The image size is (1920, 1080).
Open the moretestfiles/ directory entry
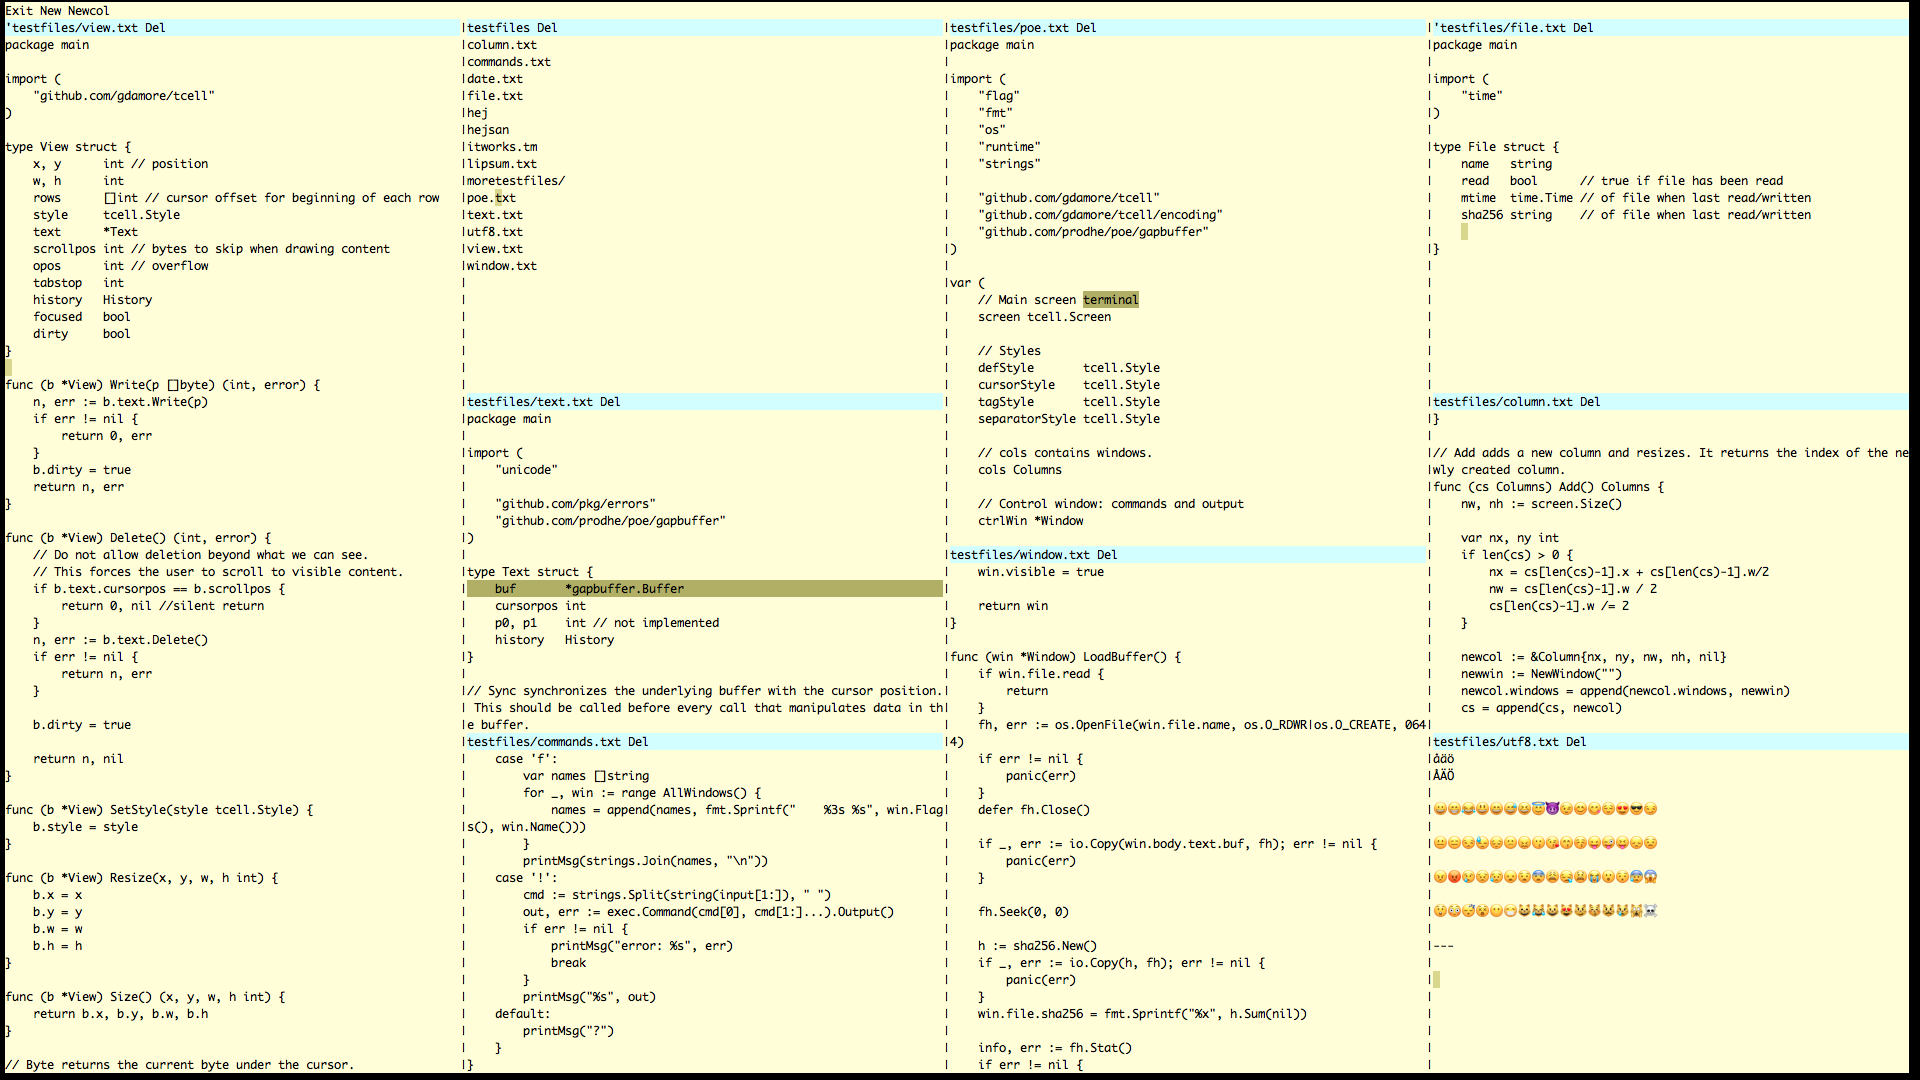tap(515, 181)
